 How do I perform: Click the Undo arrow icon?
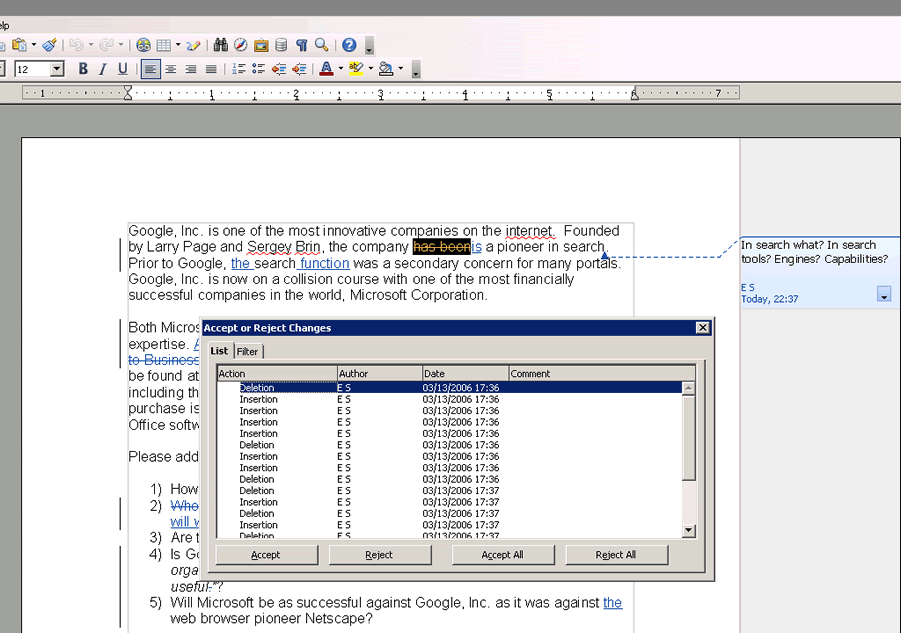[x=76, y=45]
